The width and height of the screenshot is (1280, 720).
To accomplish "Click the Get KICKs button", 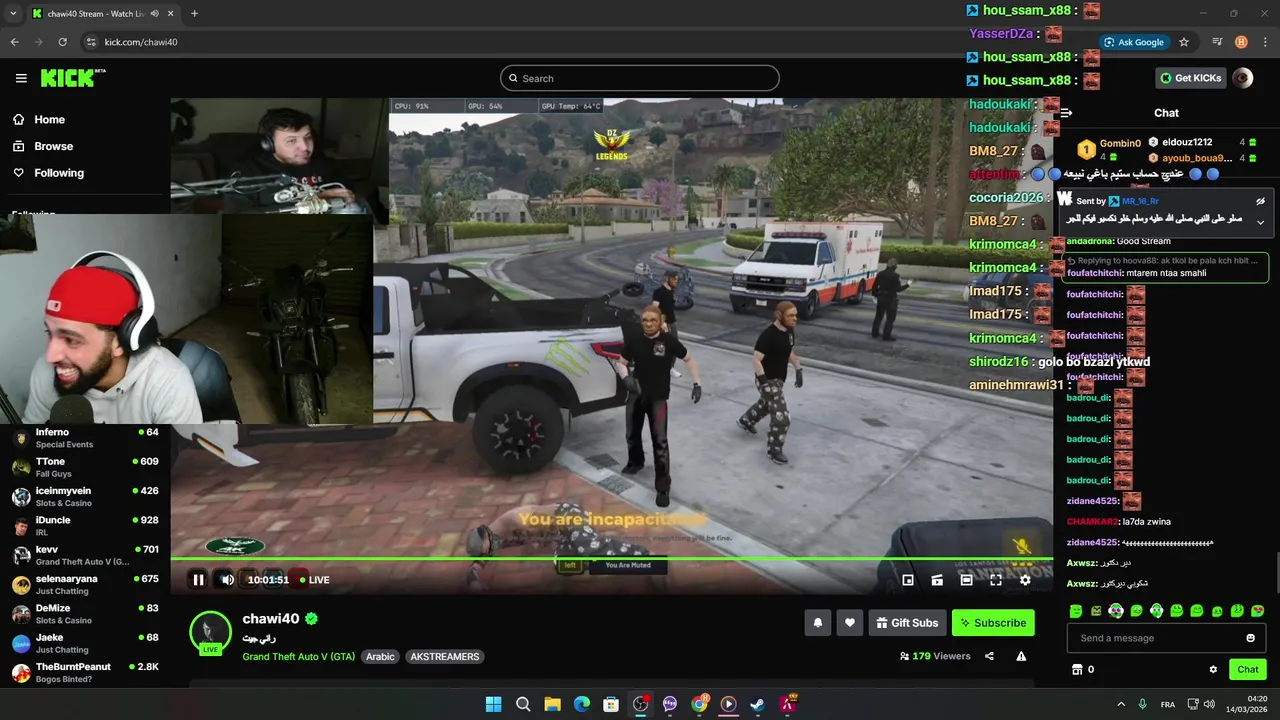I will coord(1190,78).
